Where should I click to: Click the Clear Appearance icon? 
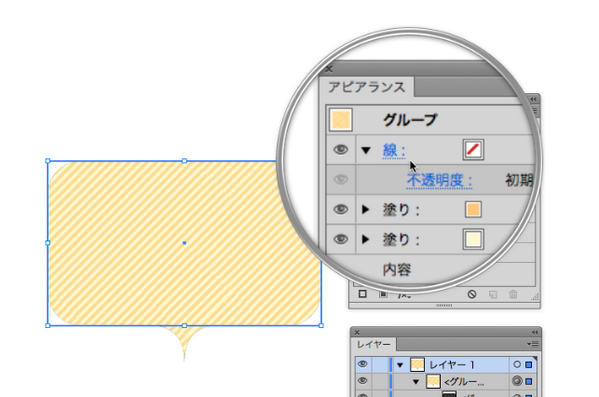pyautogui.click(x=472, y=294)
